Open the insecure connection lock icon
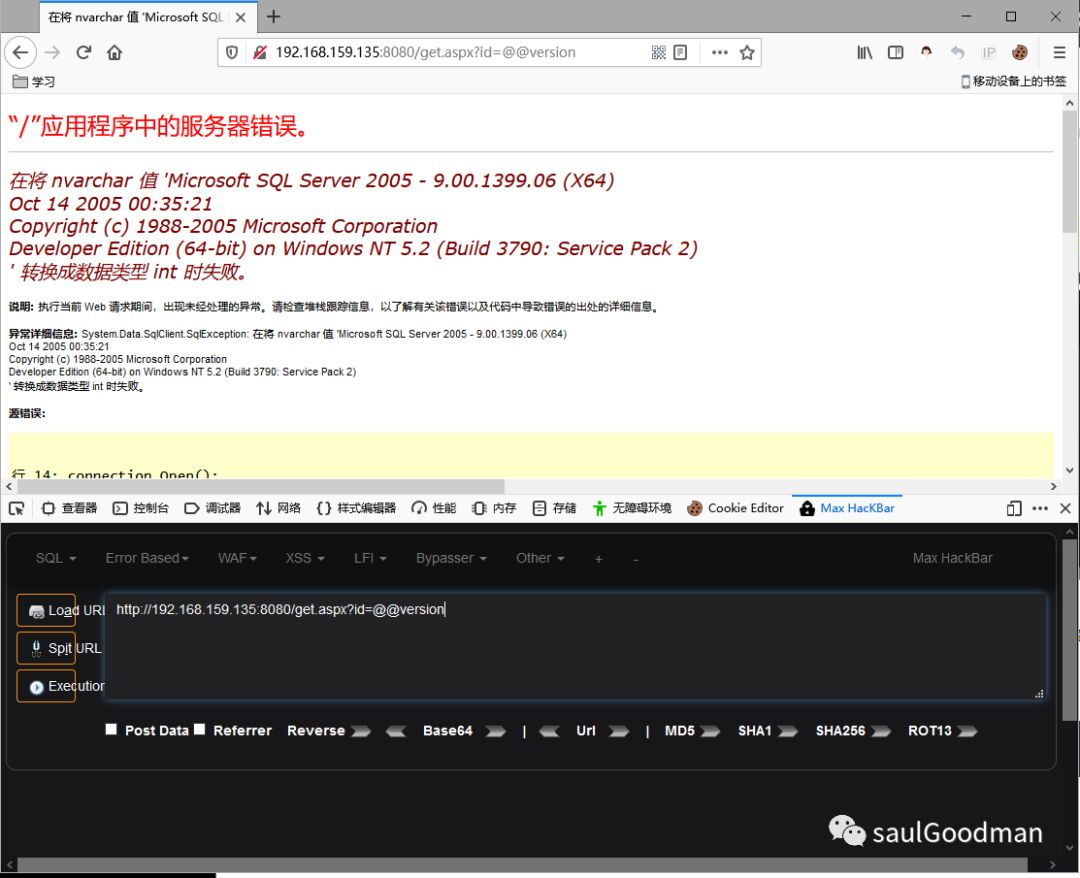Viewport: 1080px width, 878px height. click(x=259, y=52)
